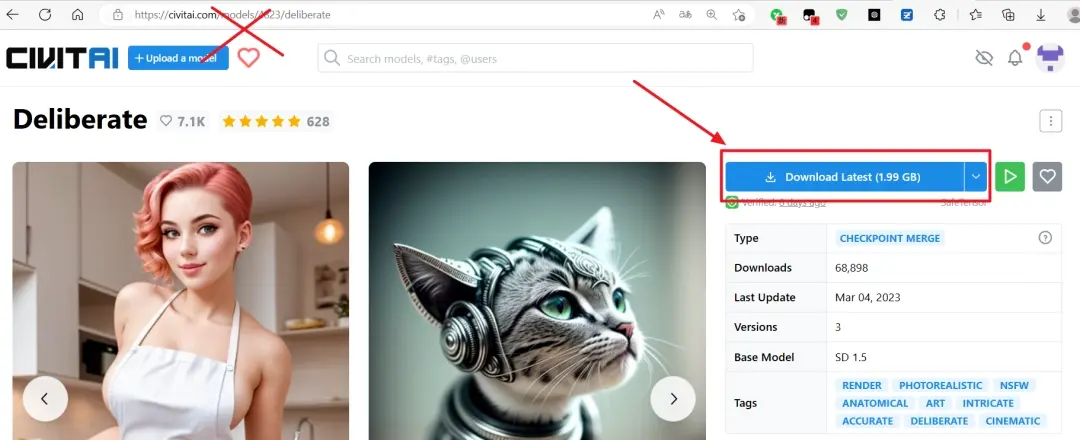The width and height of the screenshot is (1080, 440).
Task: Select the PHOTOREALISTIC tag
Action: 940,386
